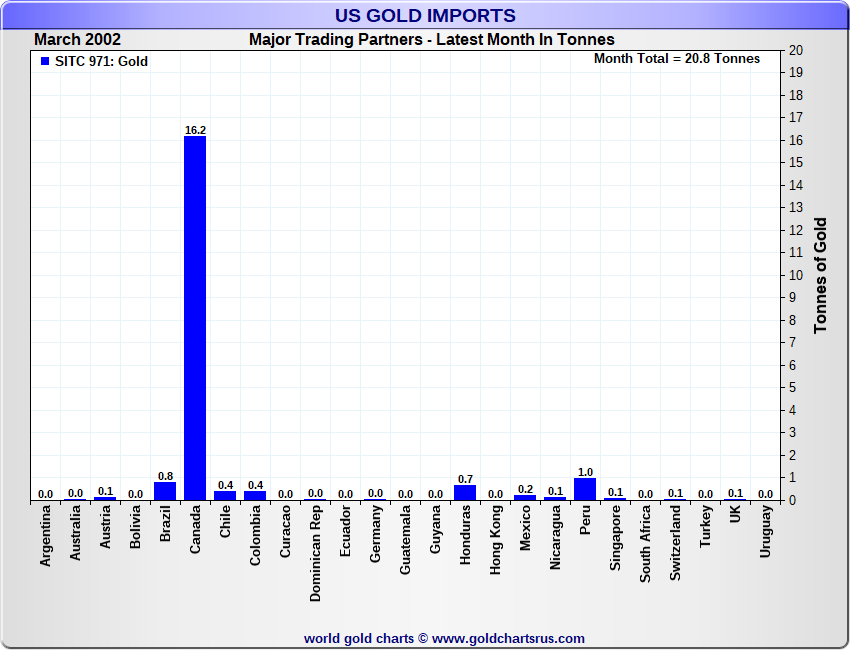Click the Mexico bar in the chart

tap(525, 497)
